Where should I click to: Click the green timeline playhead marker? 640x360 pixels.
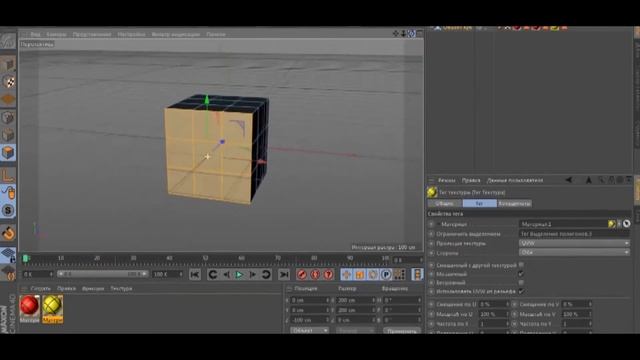pos(25,258)
